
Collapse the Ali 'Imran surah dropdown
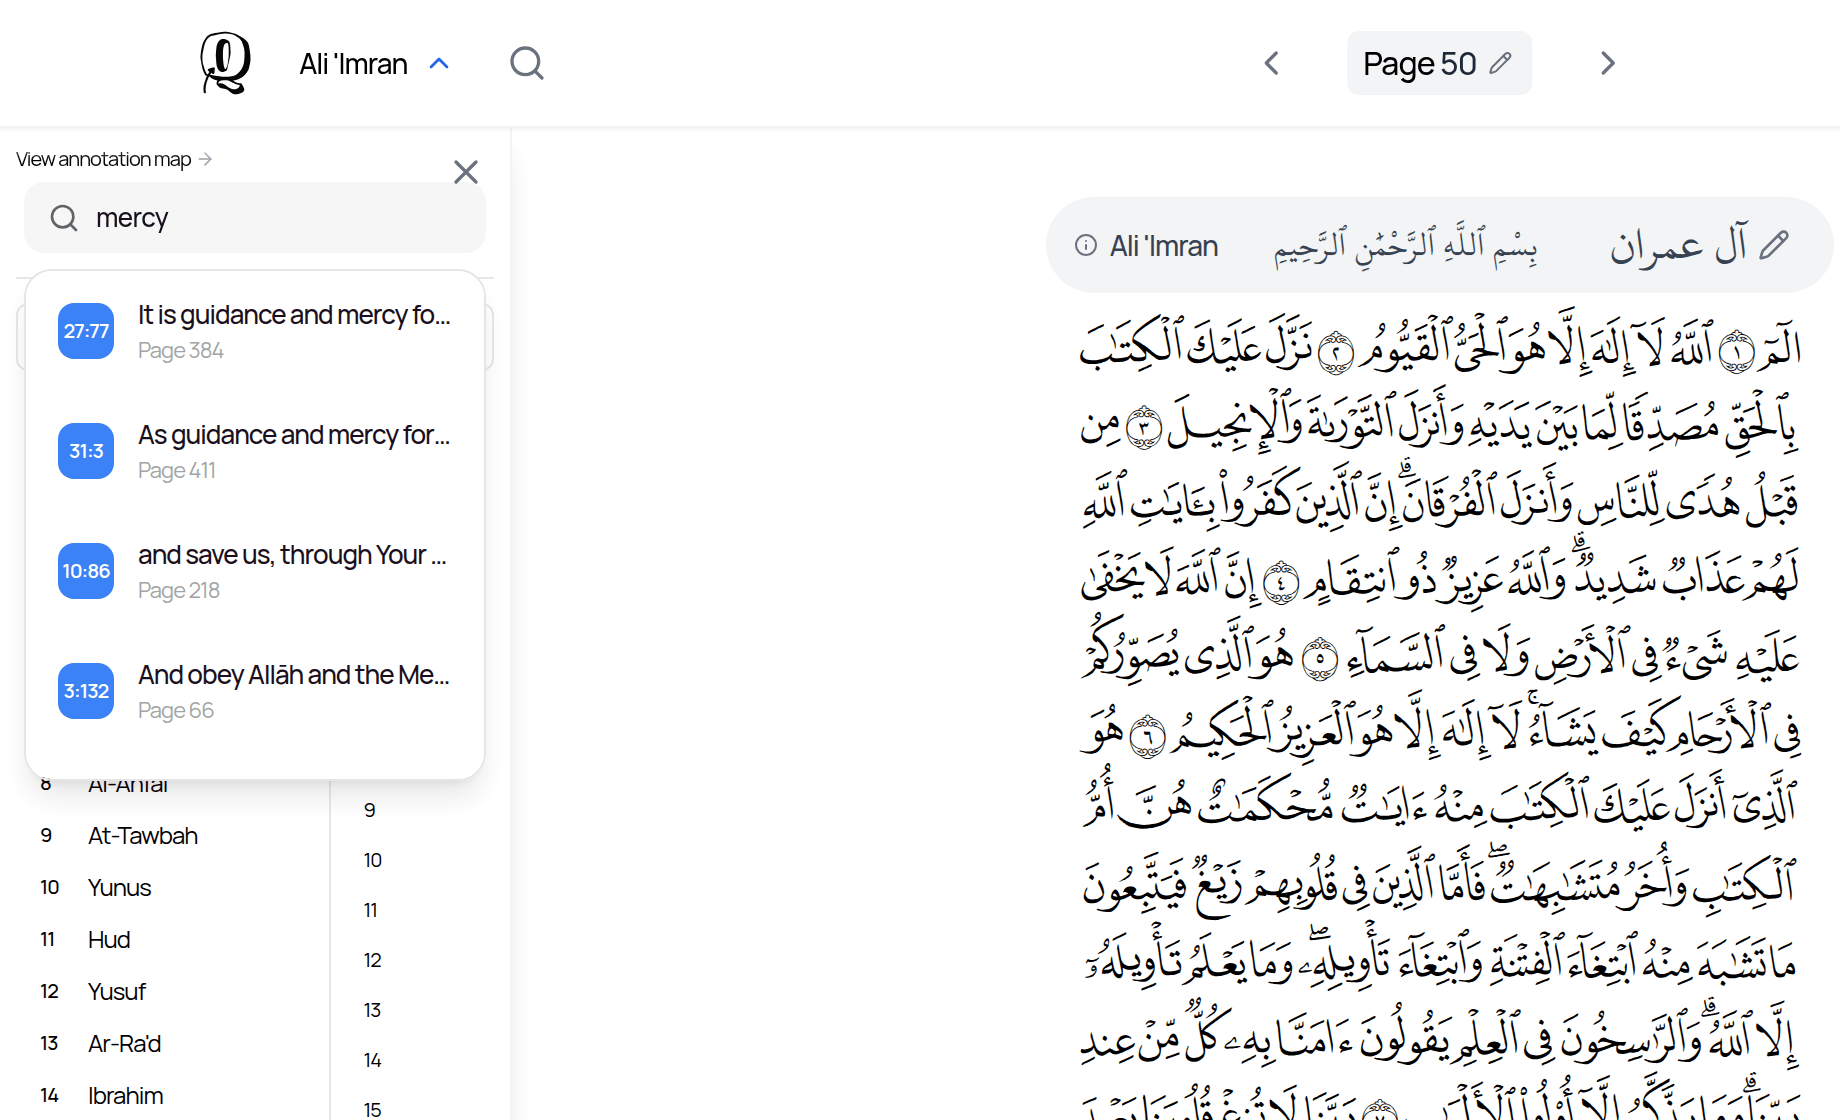coord(374,64)
